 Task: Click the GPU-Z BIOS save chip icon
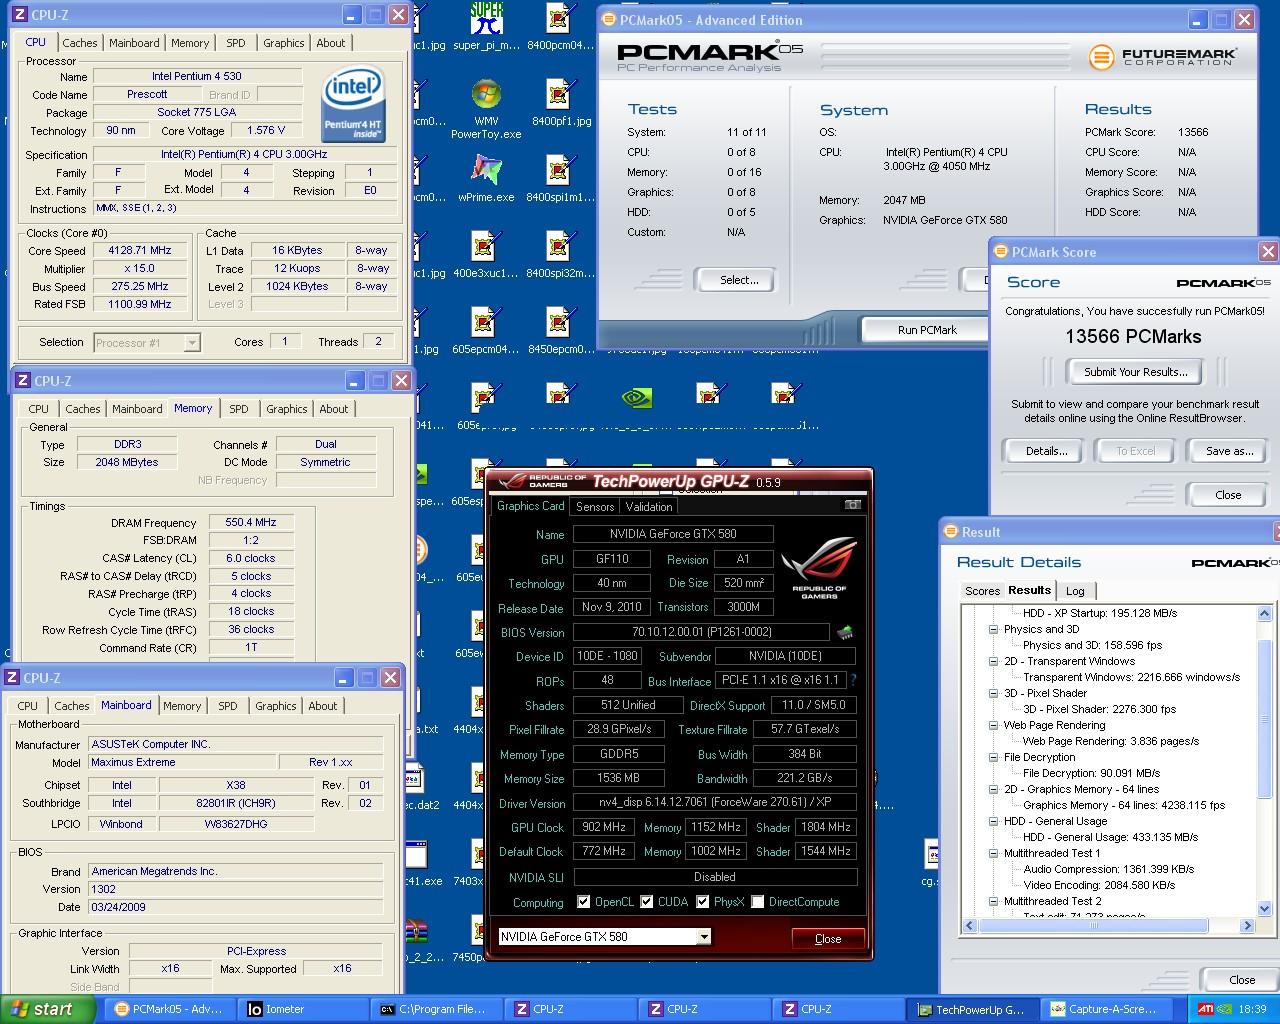[x=846, y=632]
